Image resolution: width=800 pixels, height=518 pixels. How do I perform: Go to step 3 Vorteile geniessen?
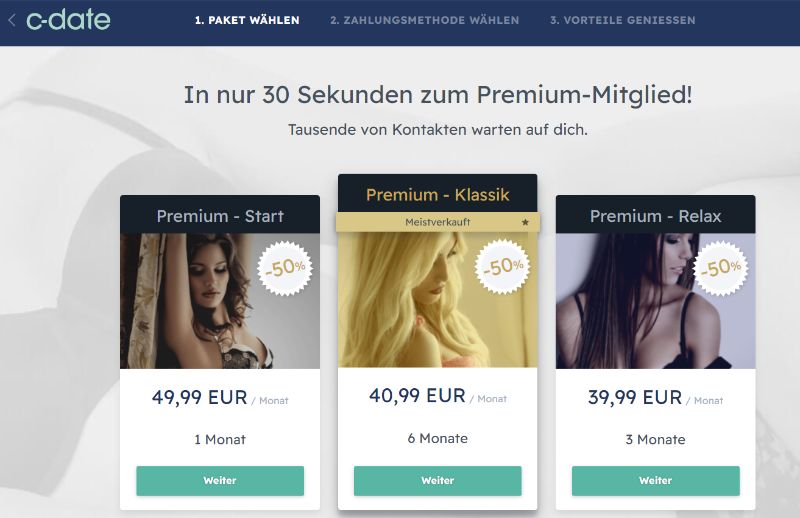click(622, 20)
